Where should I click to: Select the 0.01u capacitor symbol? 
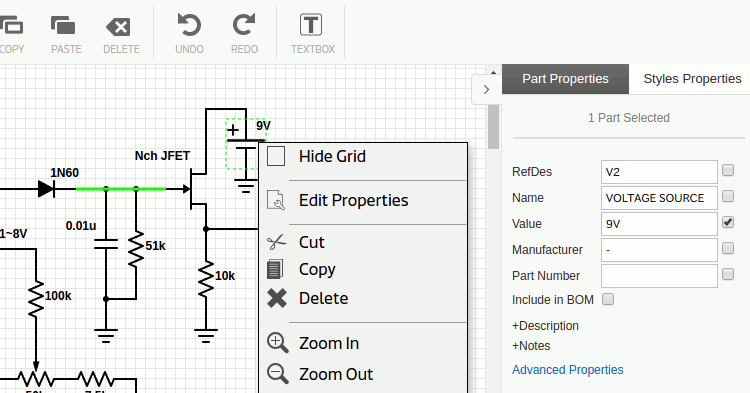(x=106, y=244)
